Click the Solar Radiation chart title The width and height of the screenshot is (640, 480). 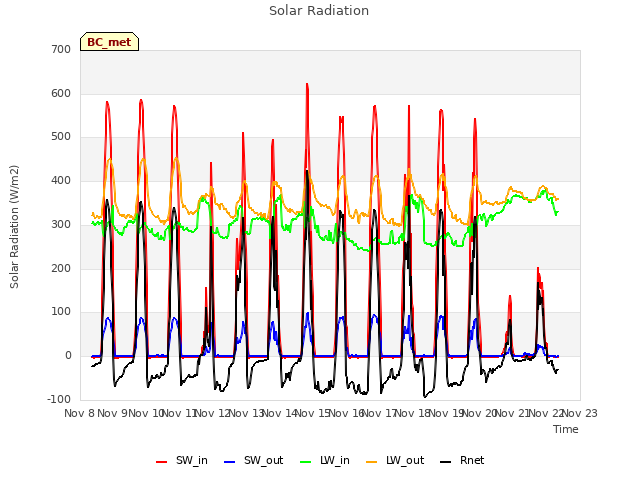[319, 11]
